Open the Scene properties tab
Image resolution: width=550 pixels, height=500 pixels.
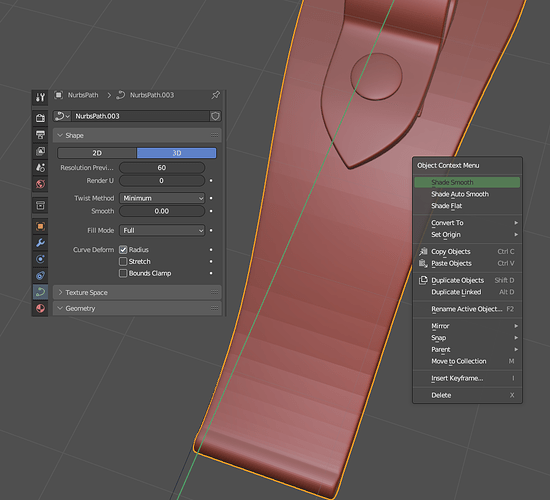tap(40, 167)
